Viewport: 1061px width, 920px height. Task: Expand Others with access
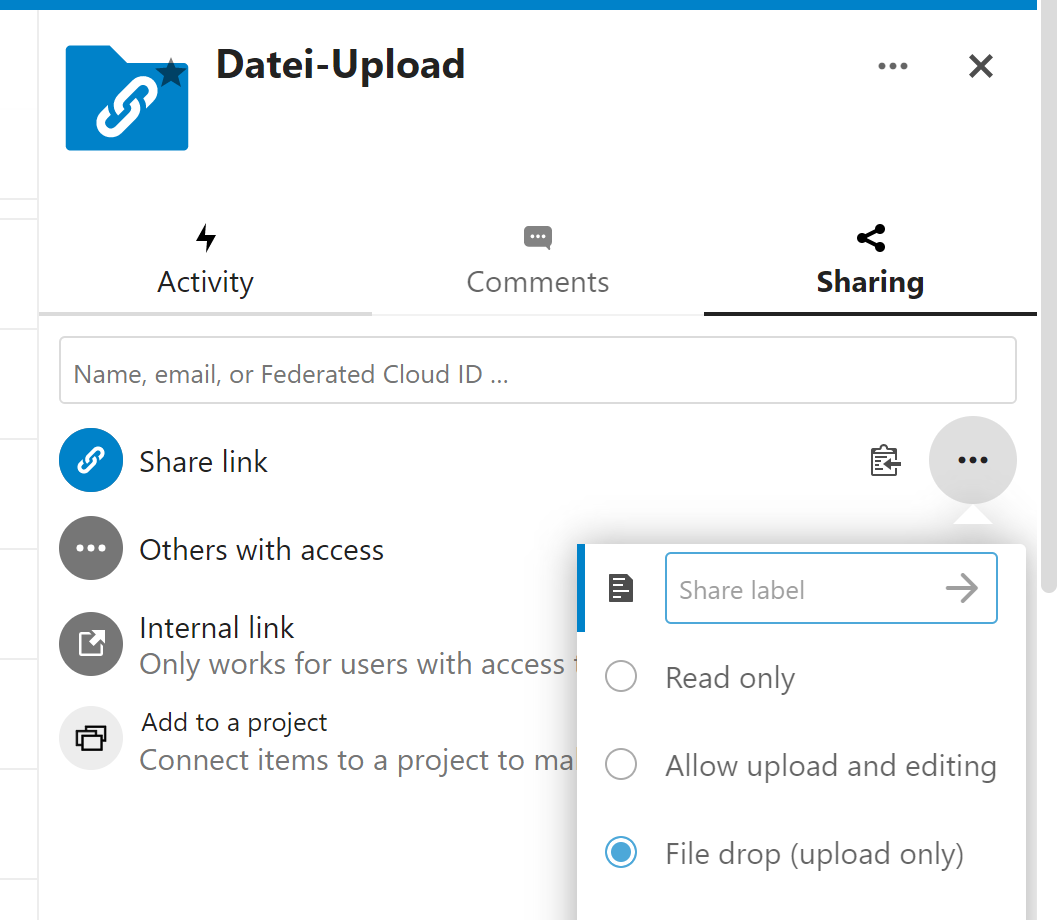[x=261, y=550]
